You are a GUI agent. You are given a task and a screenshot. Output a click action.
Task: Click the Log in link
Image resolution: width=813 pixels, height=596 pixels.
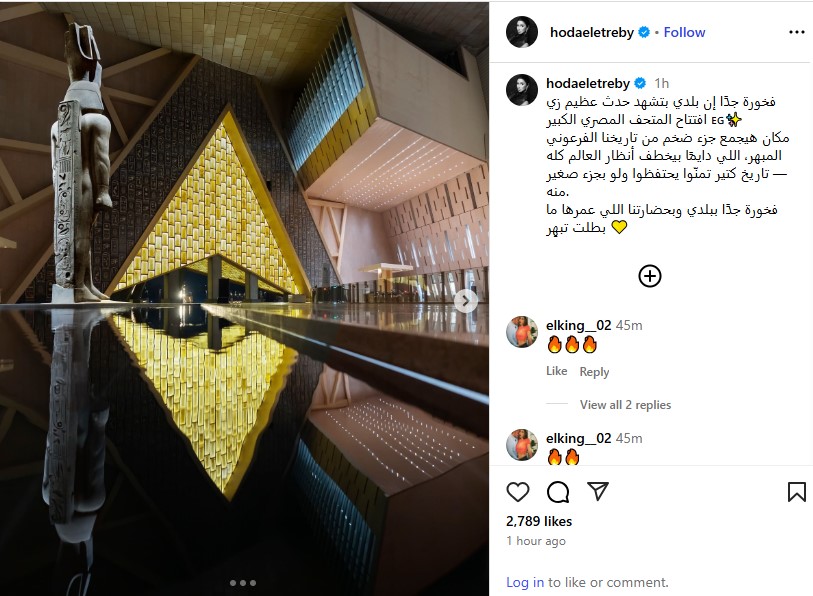pos(525,582)
